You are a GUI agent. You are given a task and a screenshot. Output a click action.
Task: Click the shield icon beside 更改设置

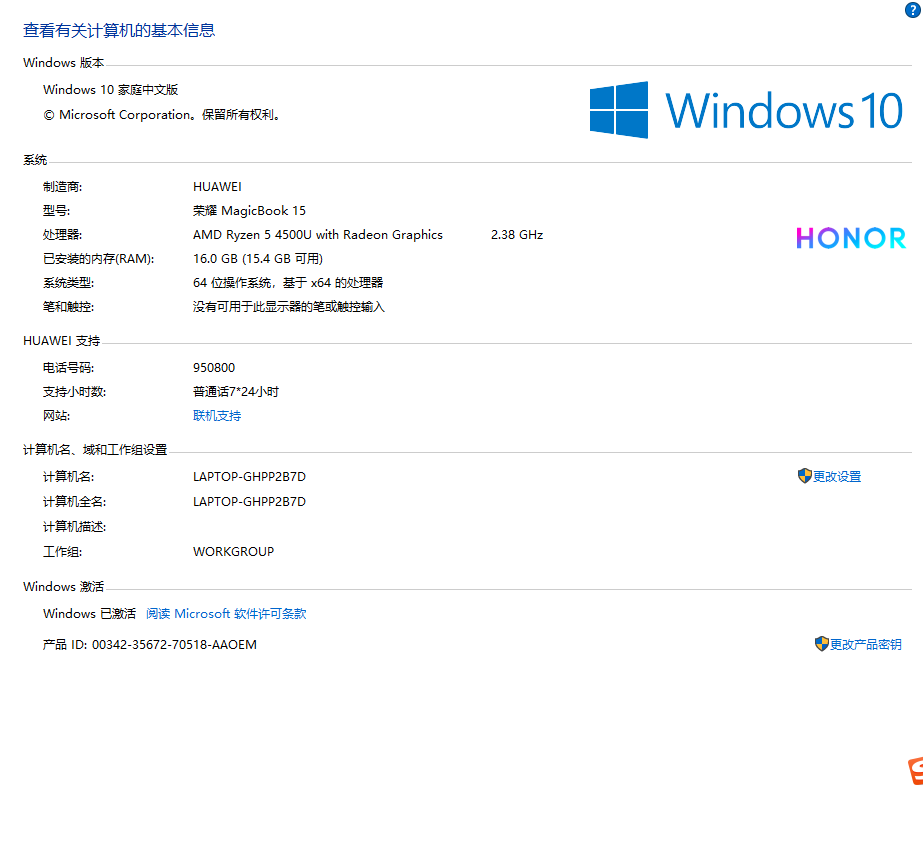(x=805, y=476)
